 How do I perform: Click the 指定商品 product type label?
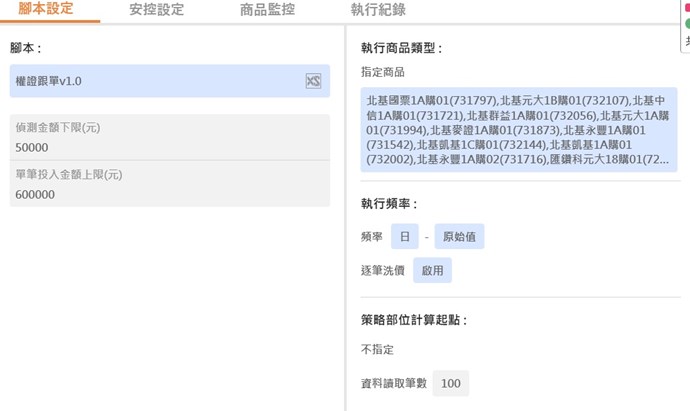pyautogui.click(x=383, y=72)
